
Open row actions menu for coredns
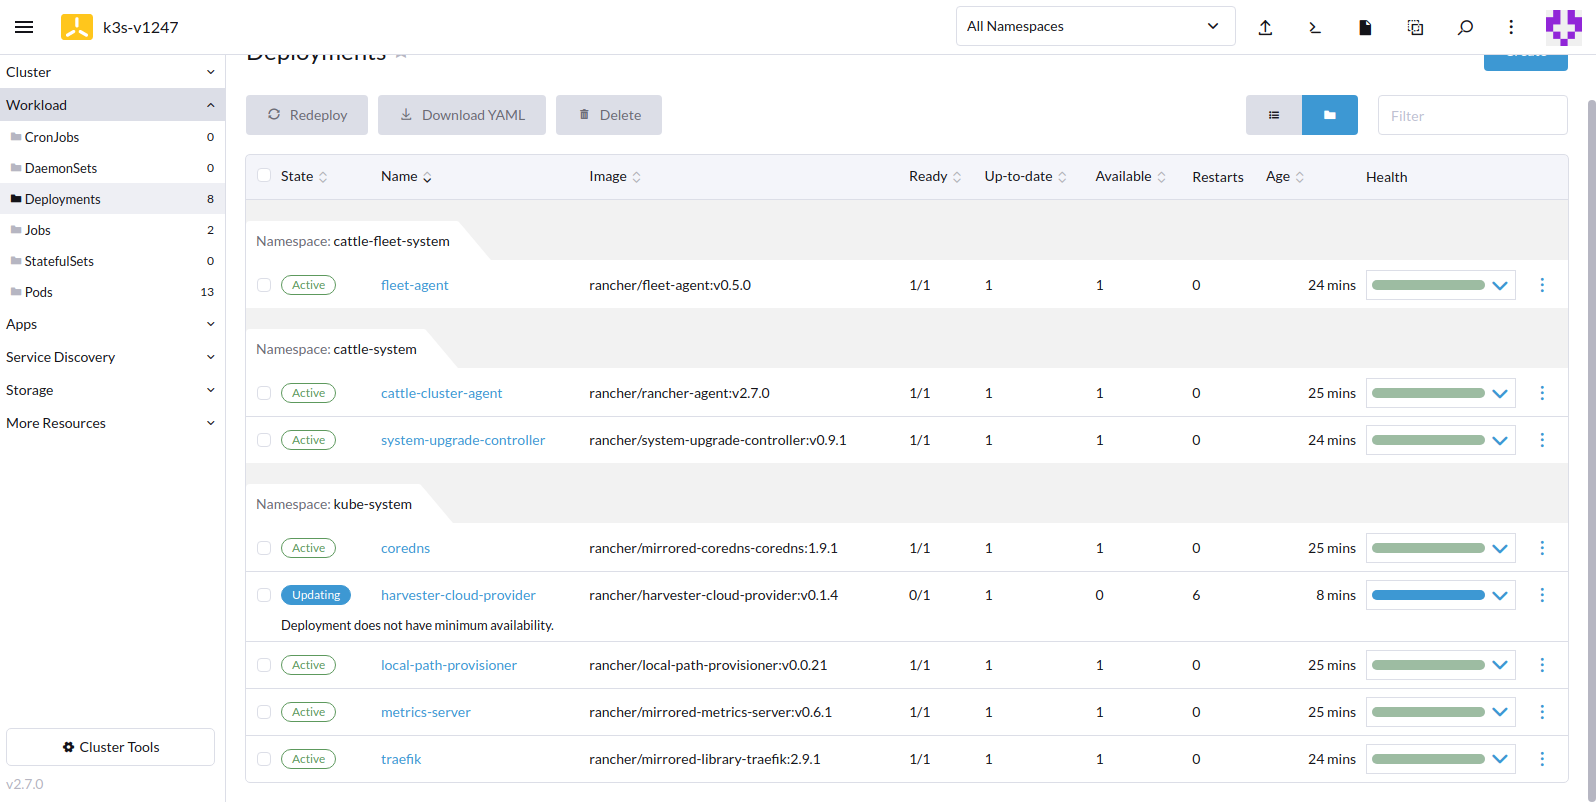click(x=1542, y=548)
